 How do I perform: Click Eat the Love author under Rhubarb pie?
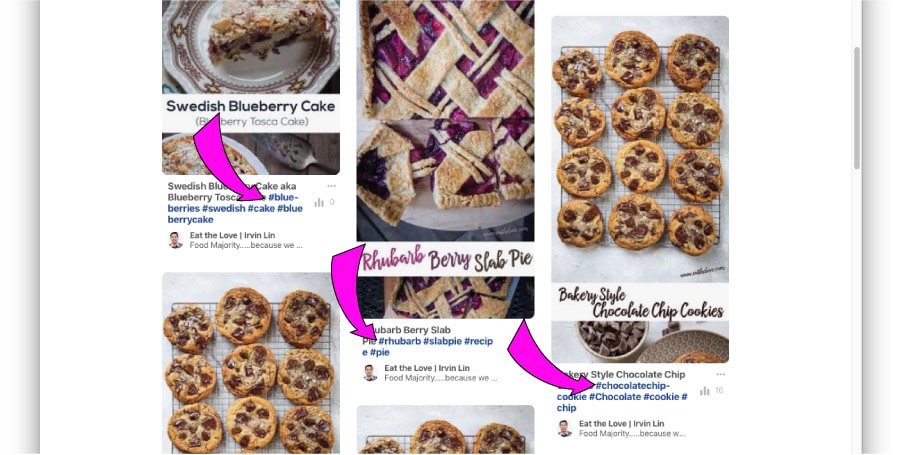pyautogui.click(x=427, y=368)
